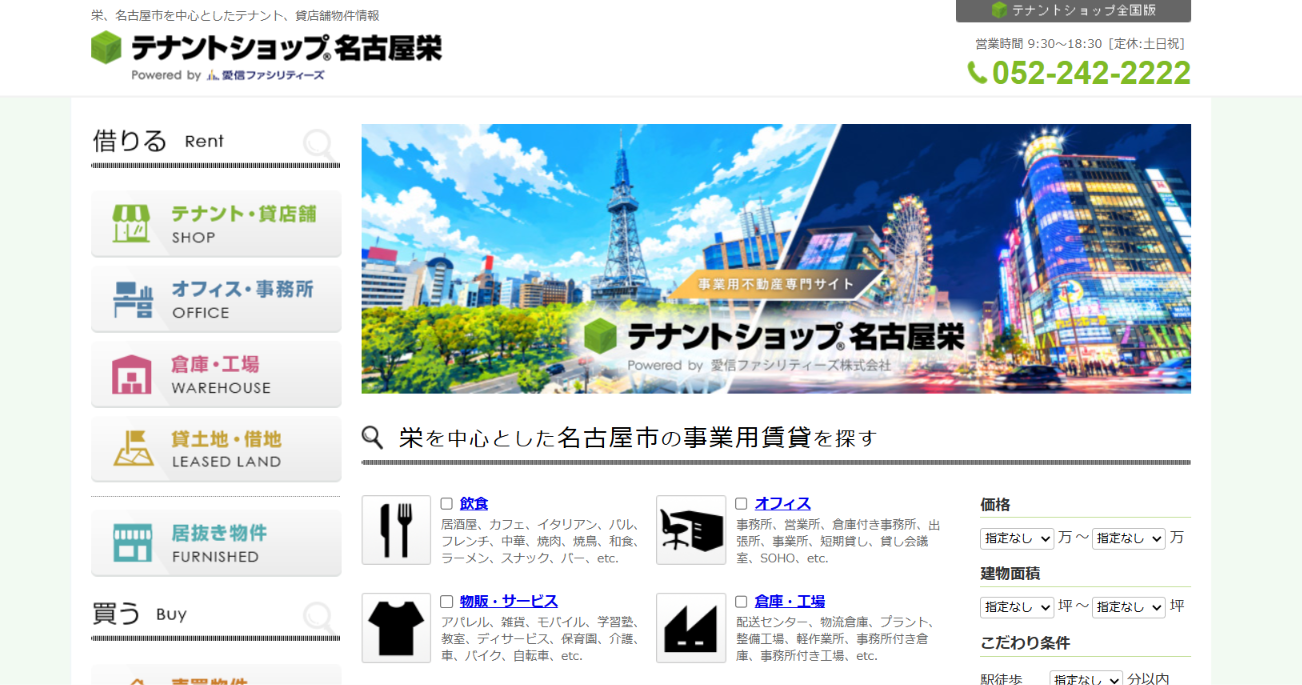The height and width of the screenshot is (685, 1302).
Task: Click the office desk and chair icon
Action: (x=691, y=530)
